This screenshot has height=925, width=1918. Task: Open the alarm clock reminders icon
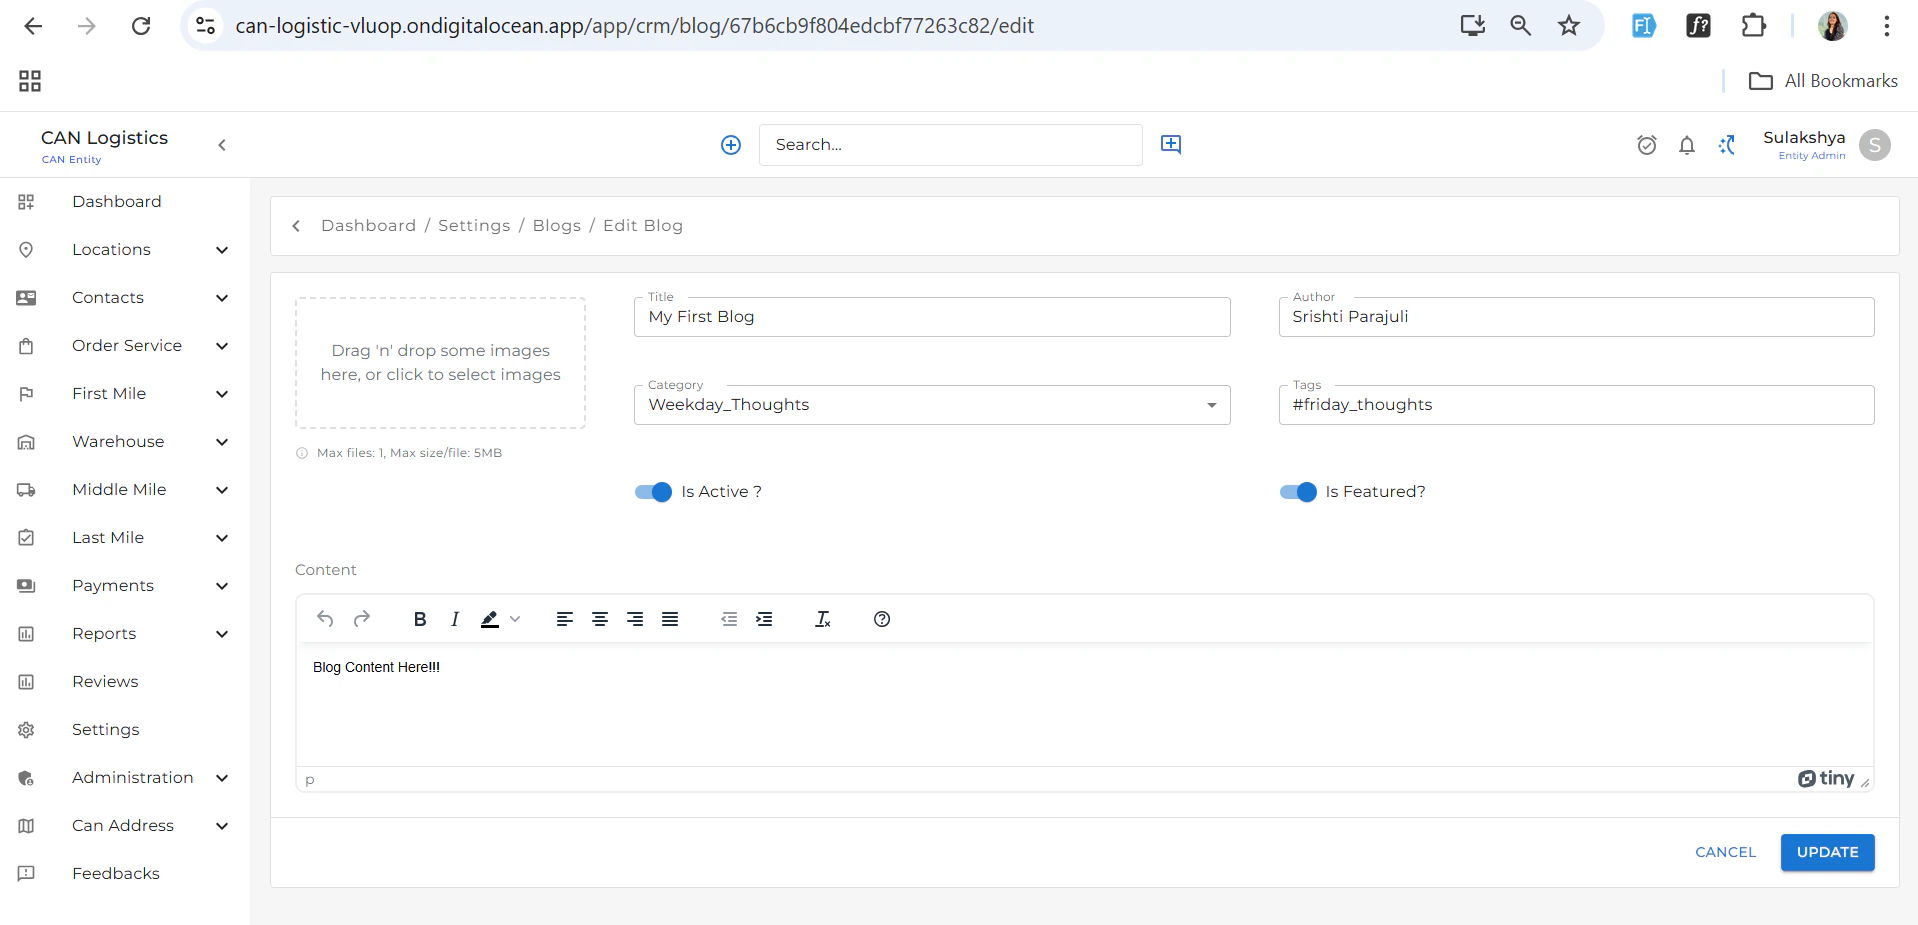coord(1647,145)
